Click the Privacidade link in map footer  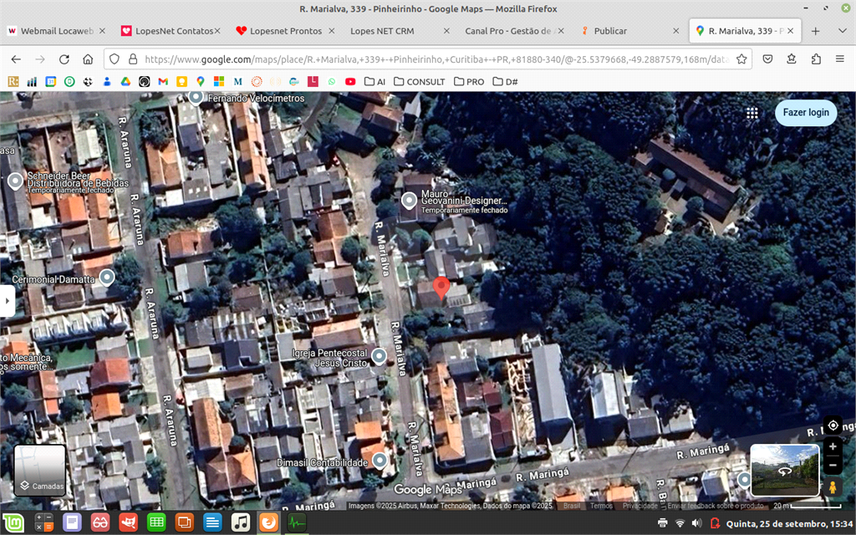(640, 506)
